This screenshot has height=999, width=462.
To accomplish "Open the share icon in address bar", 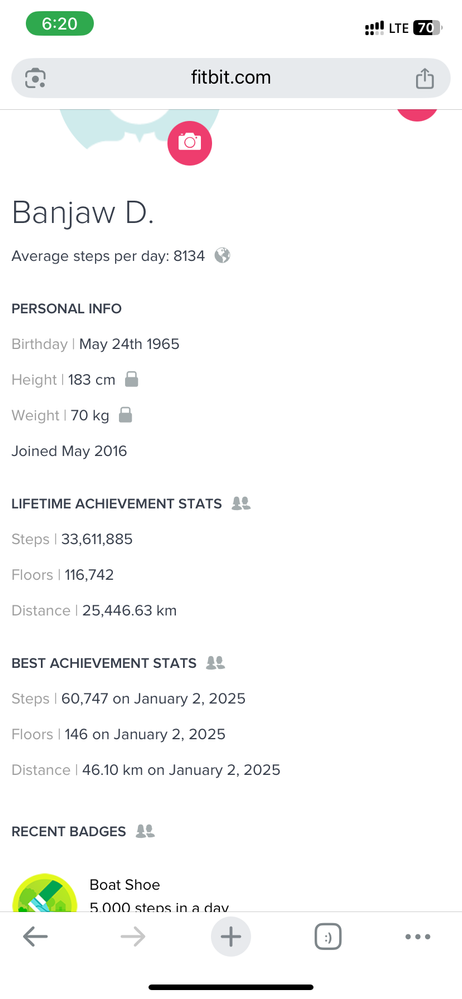I will pyautogui.click(x=424, y=78).
